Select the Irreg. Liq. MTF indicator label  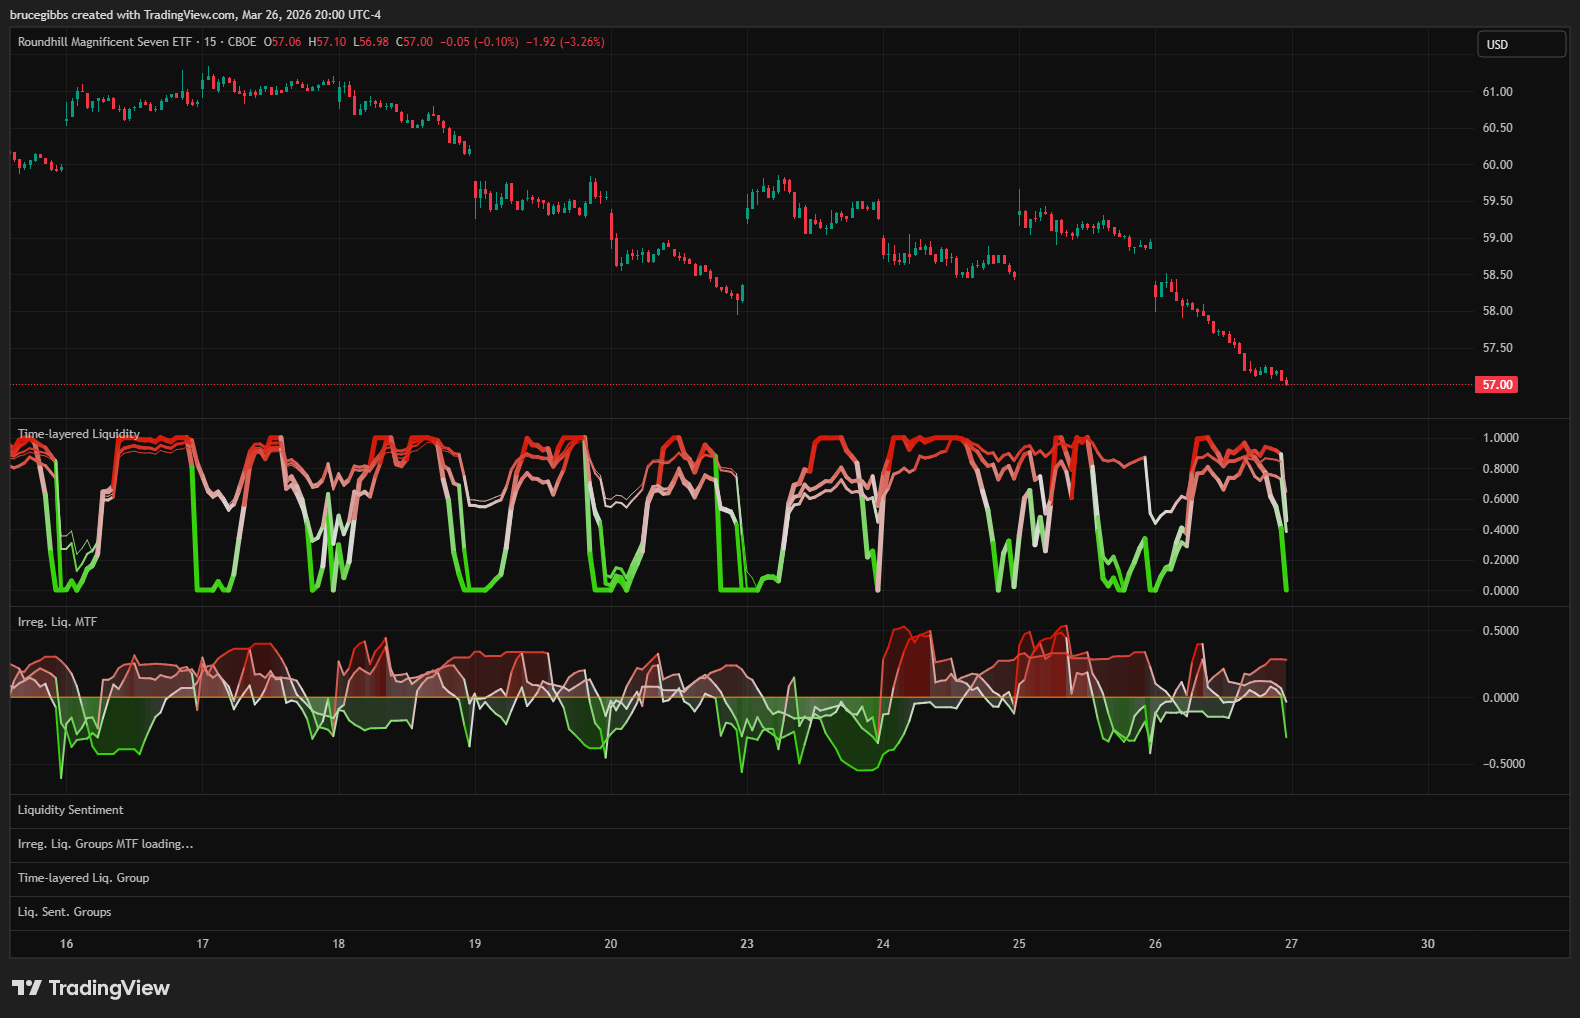coord(57,622)
